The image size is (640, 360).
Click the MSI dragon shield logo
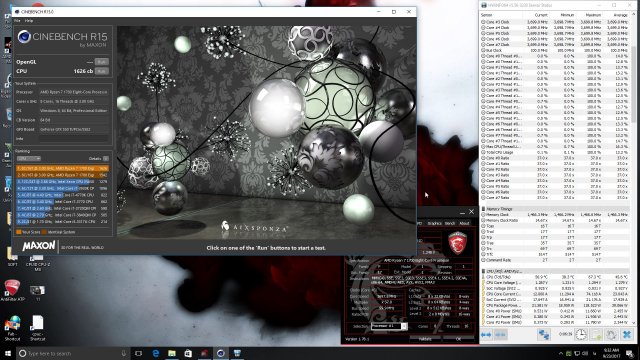pos(457,242)
